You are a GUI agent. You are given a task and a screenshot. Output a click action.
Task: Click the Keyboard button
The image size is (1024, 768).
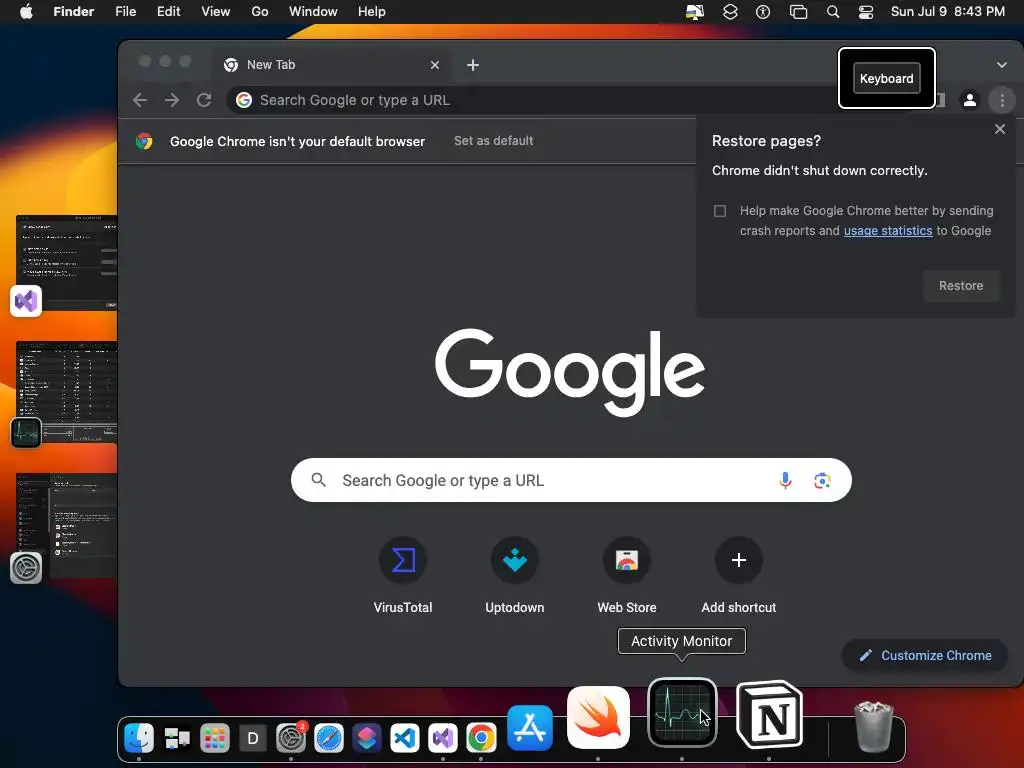point(886,78)
